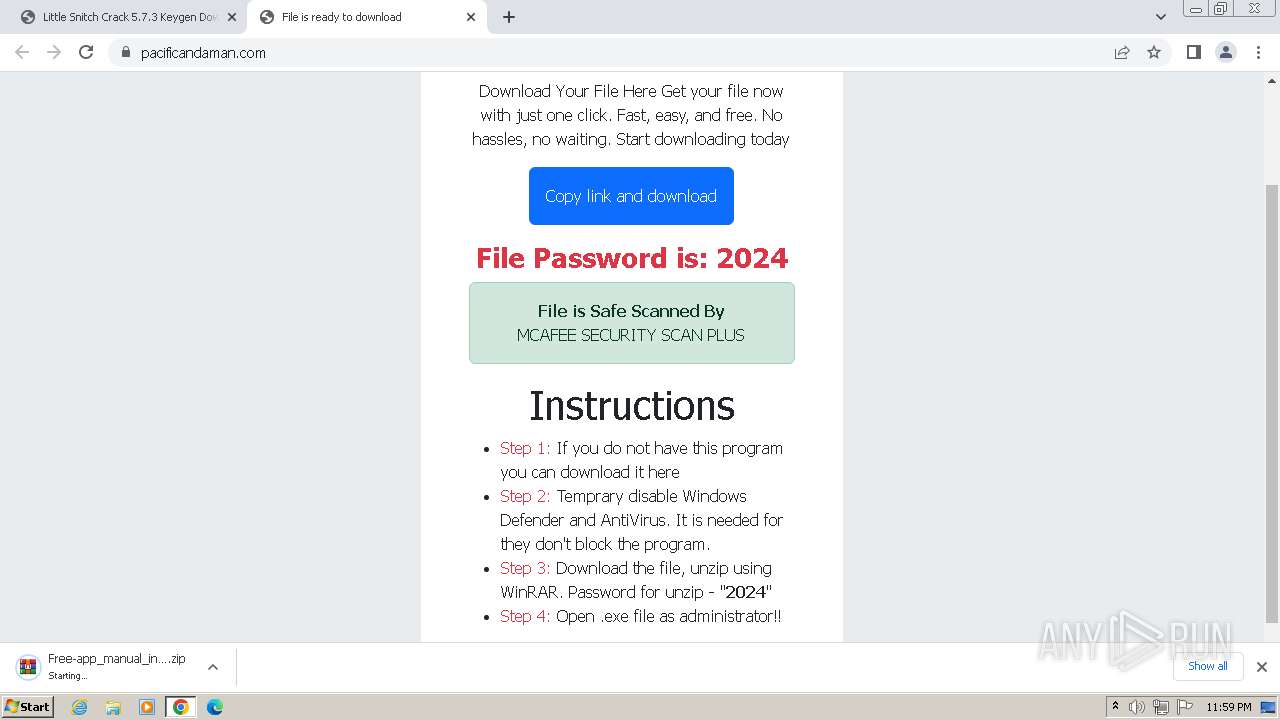Launch Internet Explorer from taskbar
Image resolution: width=1280 pixels, height=720 pixels.
pos(80,707)
